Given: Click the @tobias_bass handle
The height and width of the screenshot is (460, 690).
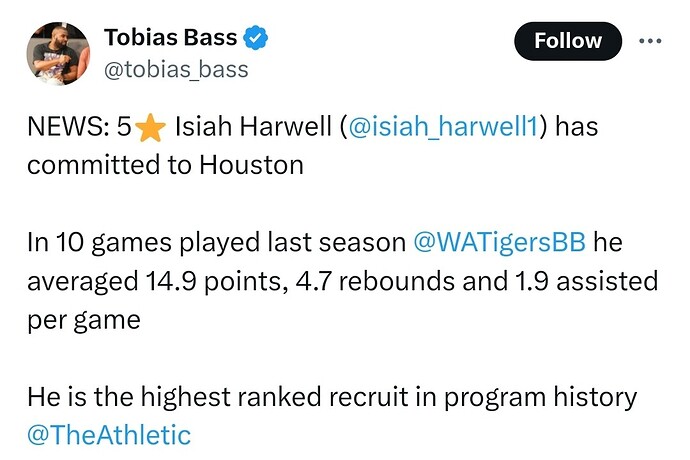Looking at the screenshot, I should (x=176, y=70).
